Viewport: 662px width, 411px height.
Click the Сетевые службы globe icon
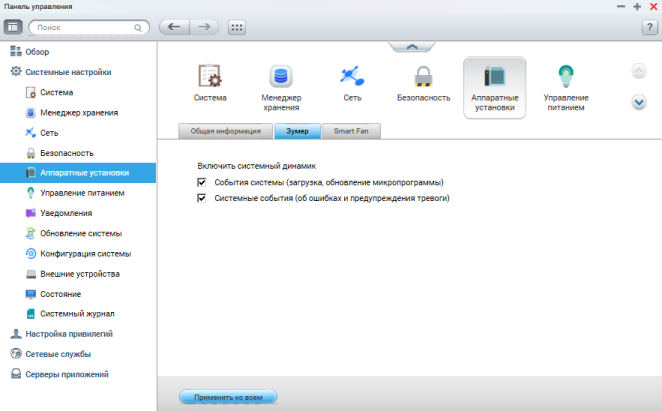coord(16,354)
